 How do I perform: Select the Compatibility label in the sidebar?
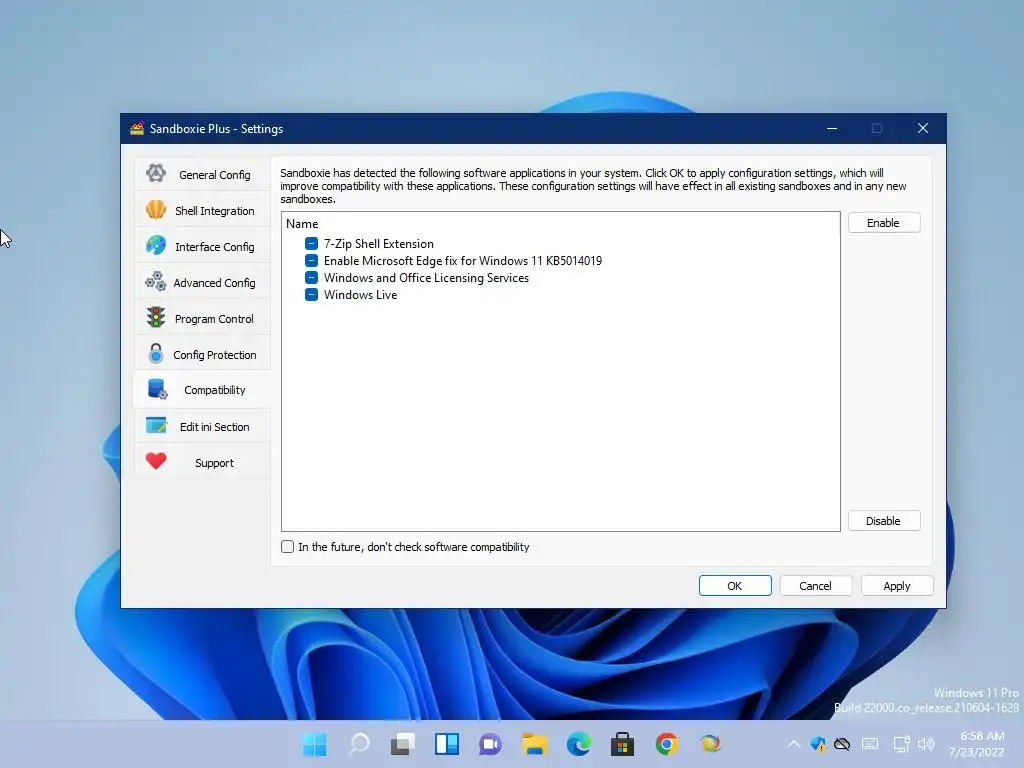[215, 390]
